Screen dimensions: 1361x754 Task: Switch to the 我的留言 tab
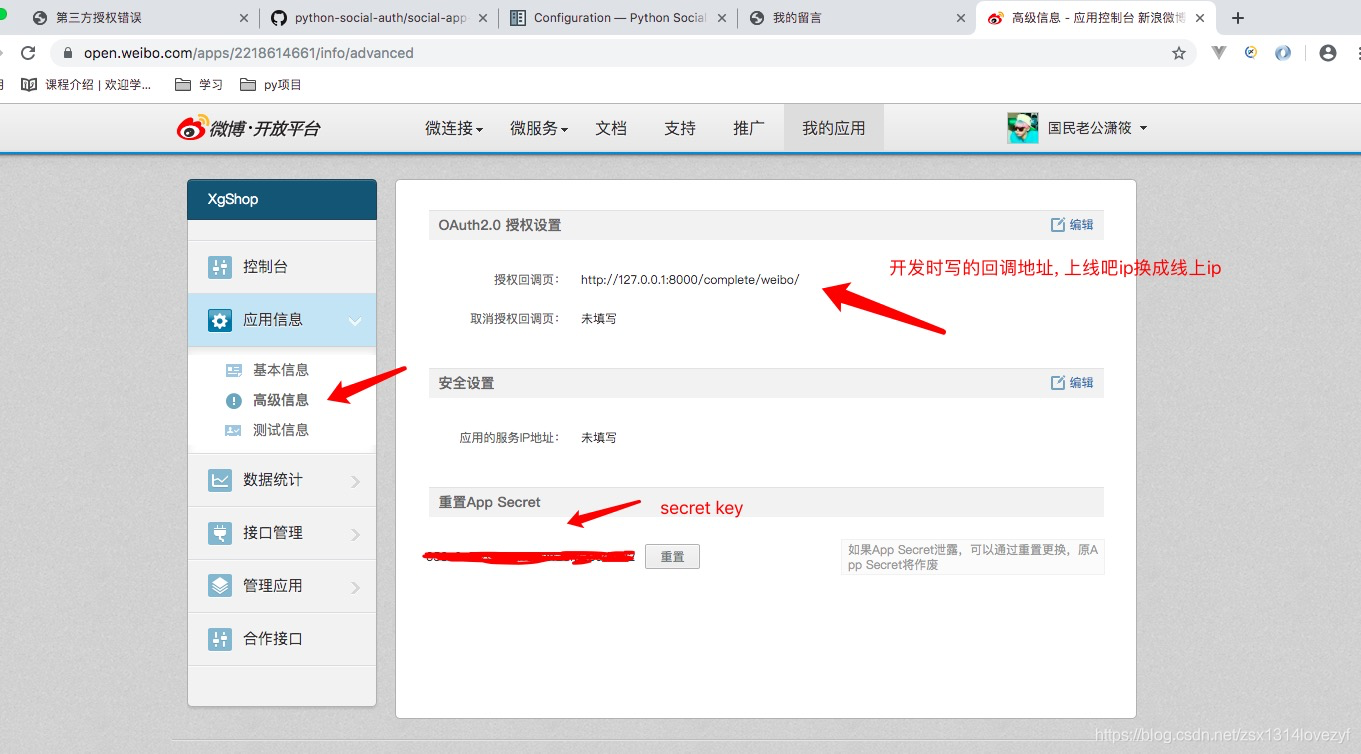coord(858,18)
